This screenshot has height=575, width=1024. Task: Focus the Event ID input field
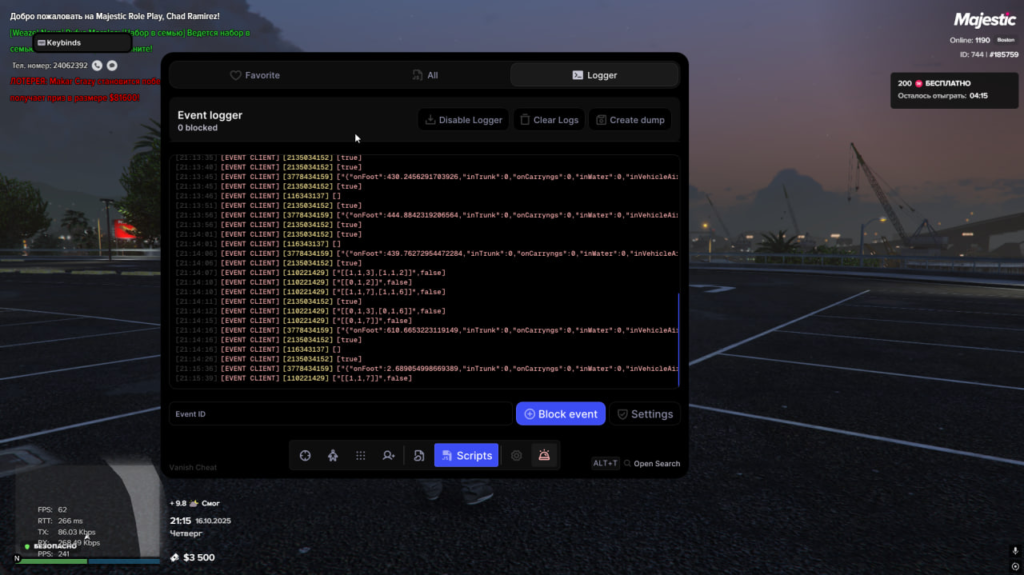[x=340, y=414]
